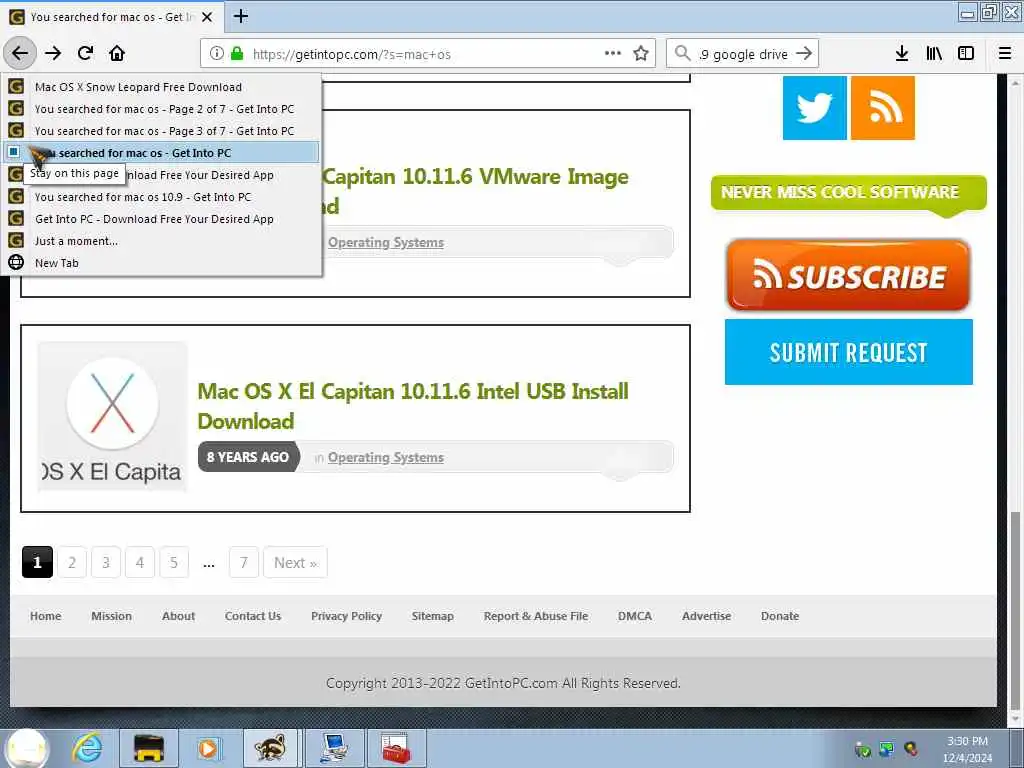1024x768 pixels.
Task: Open the red toolbox taskbar app
Action: point(396,748)
